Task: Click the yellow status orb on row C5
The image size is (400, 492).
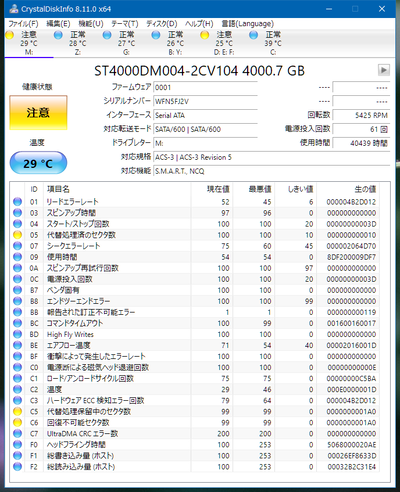Action: coord(17,411)
